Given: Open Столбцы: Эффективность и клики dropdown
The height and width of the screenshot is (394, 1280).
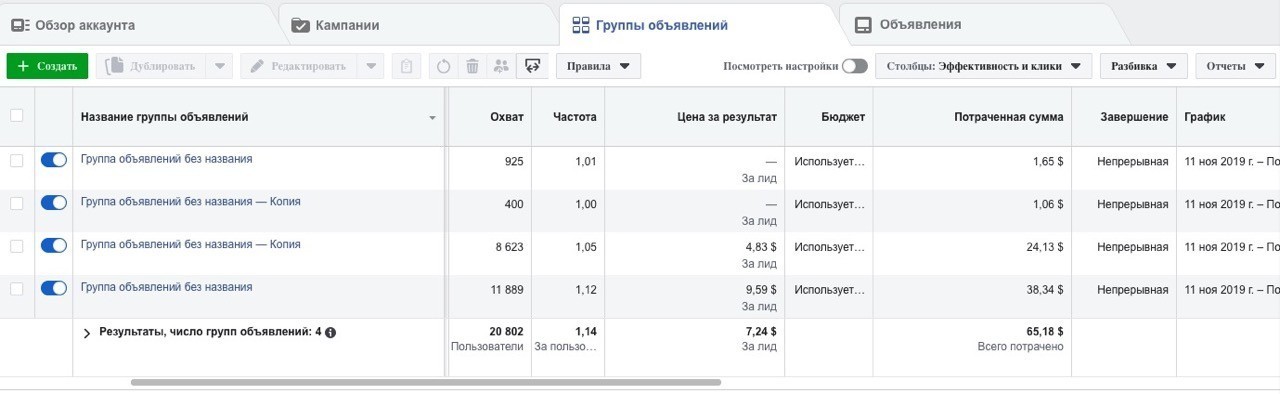Looking at the screenshot, I should (983, 66).
